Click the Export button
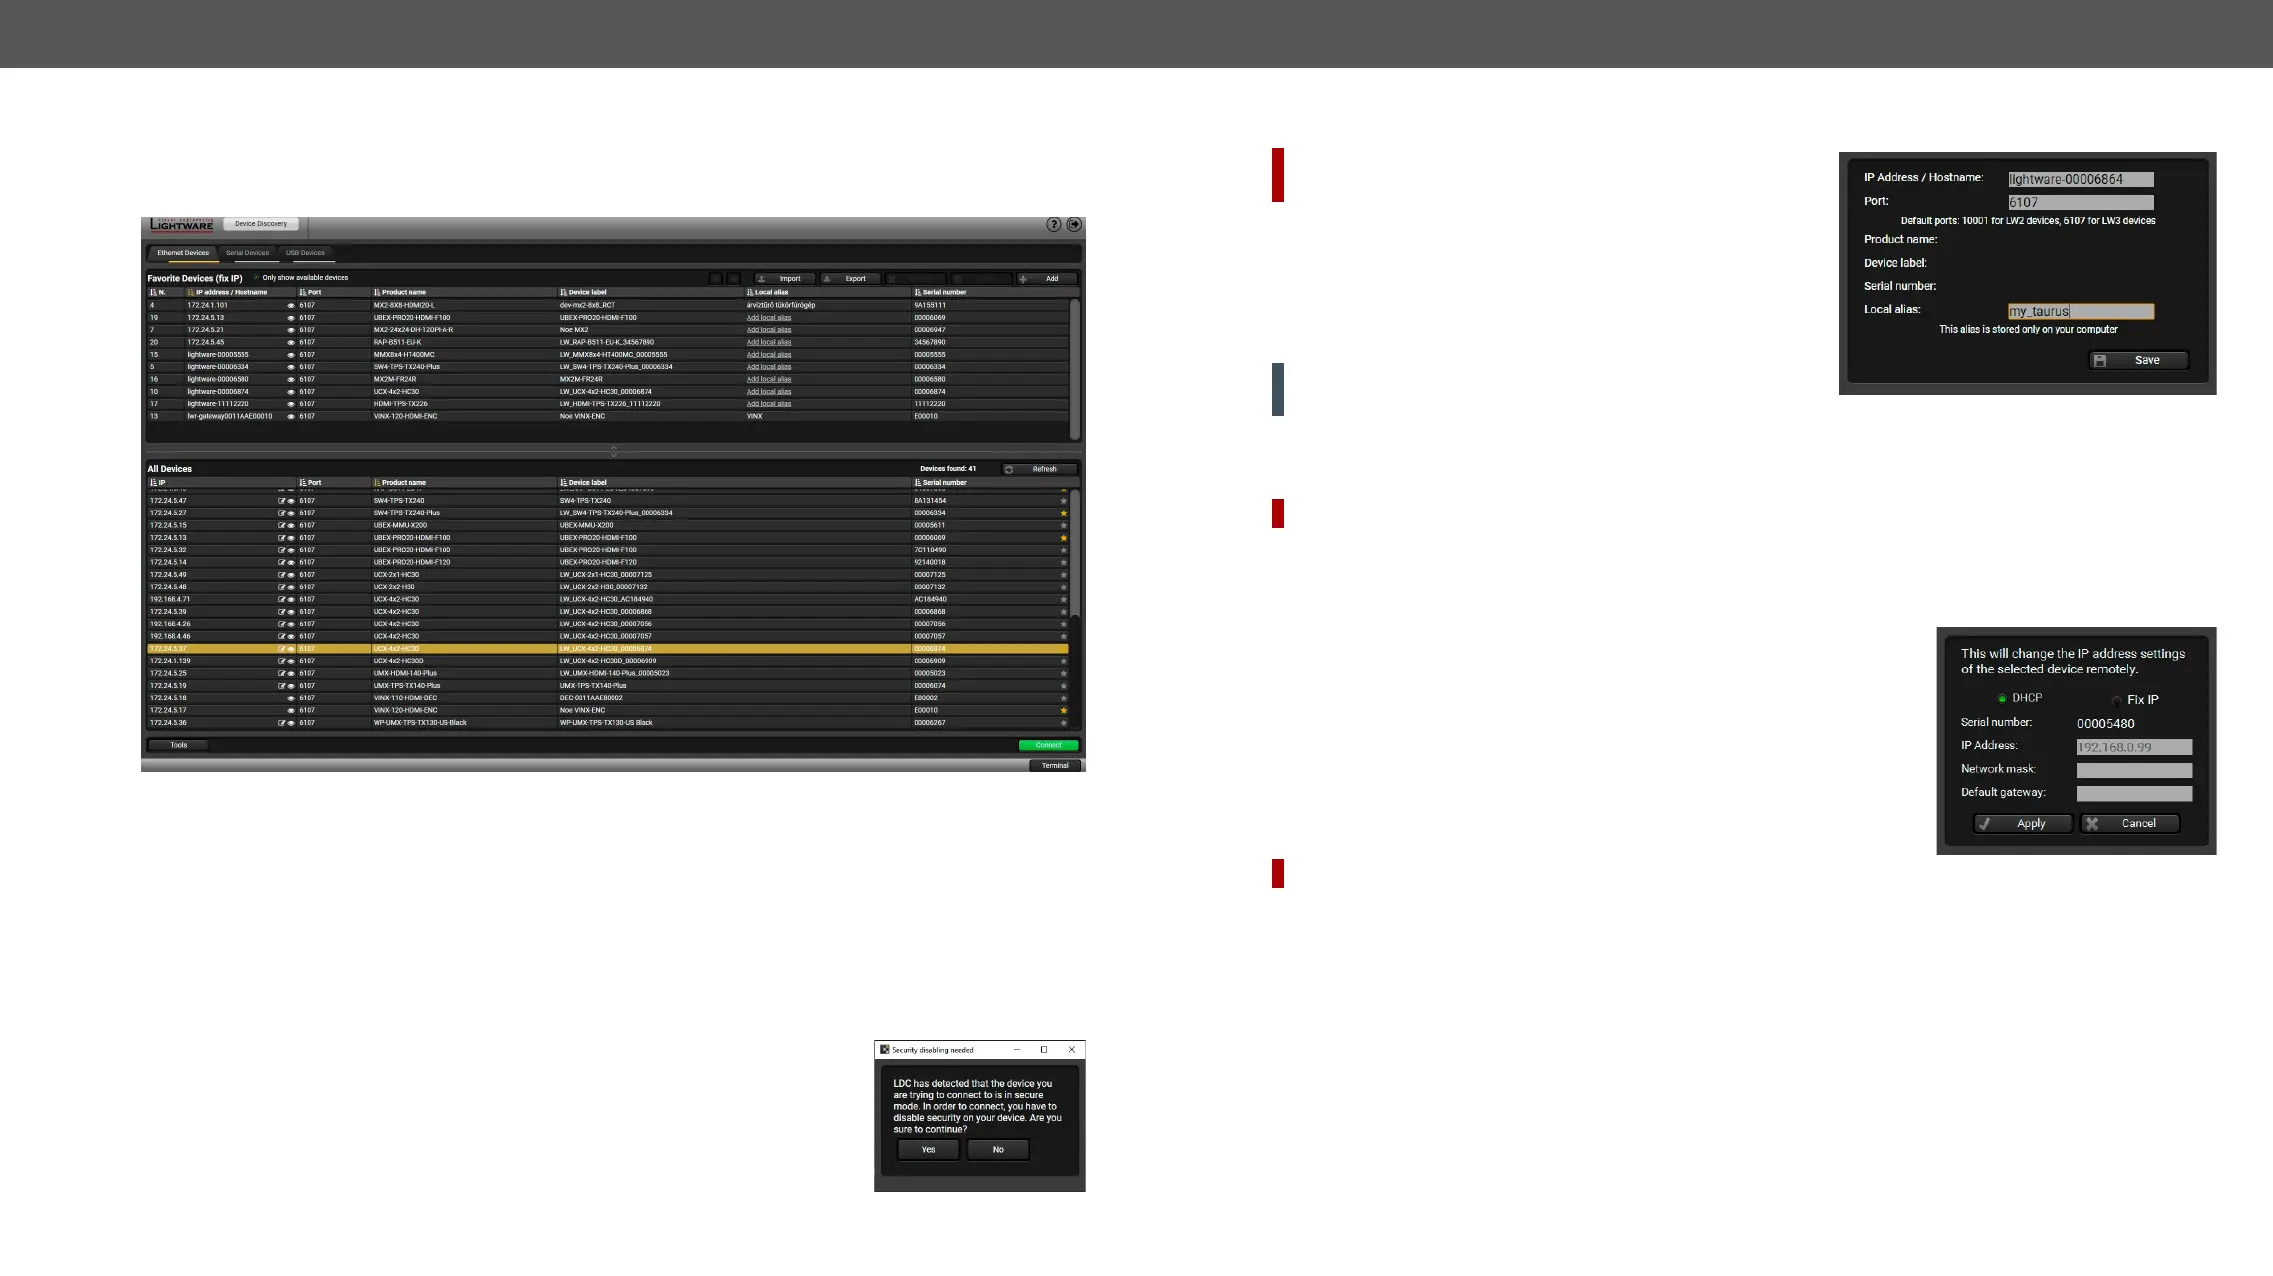This screenshot has width=2273, height=1276. click(x=850, y=279)
